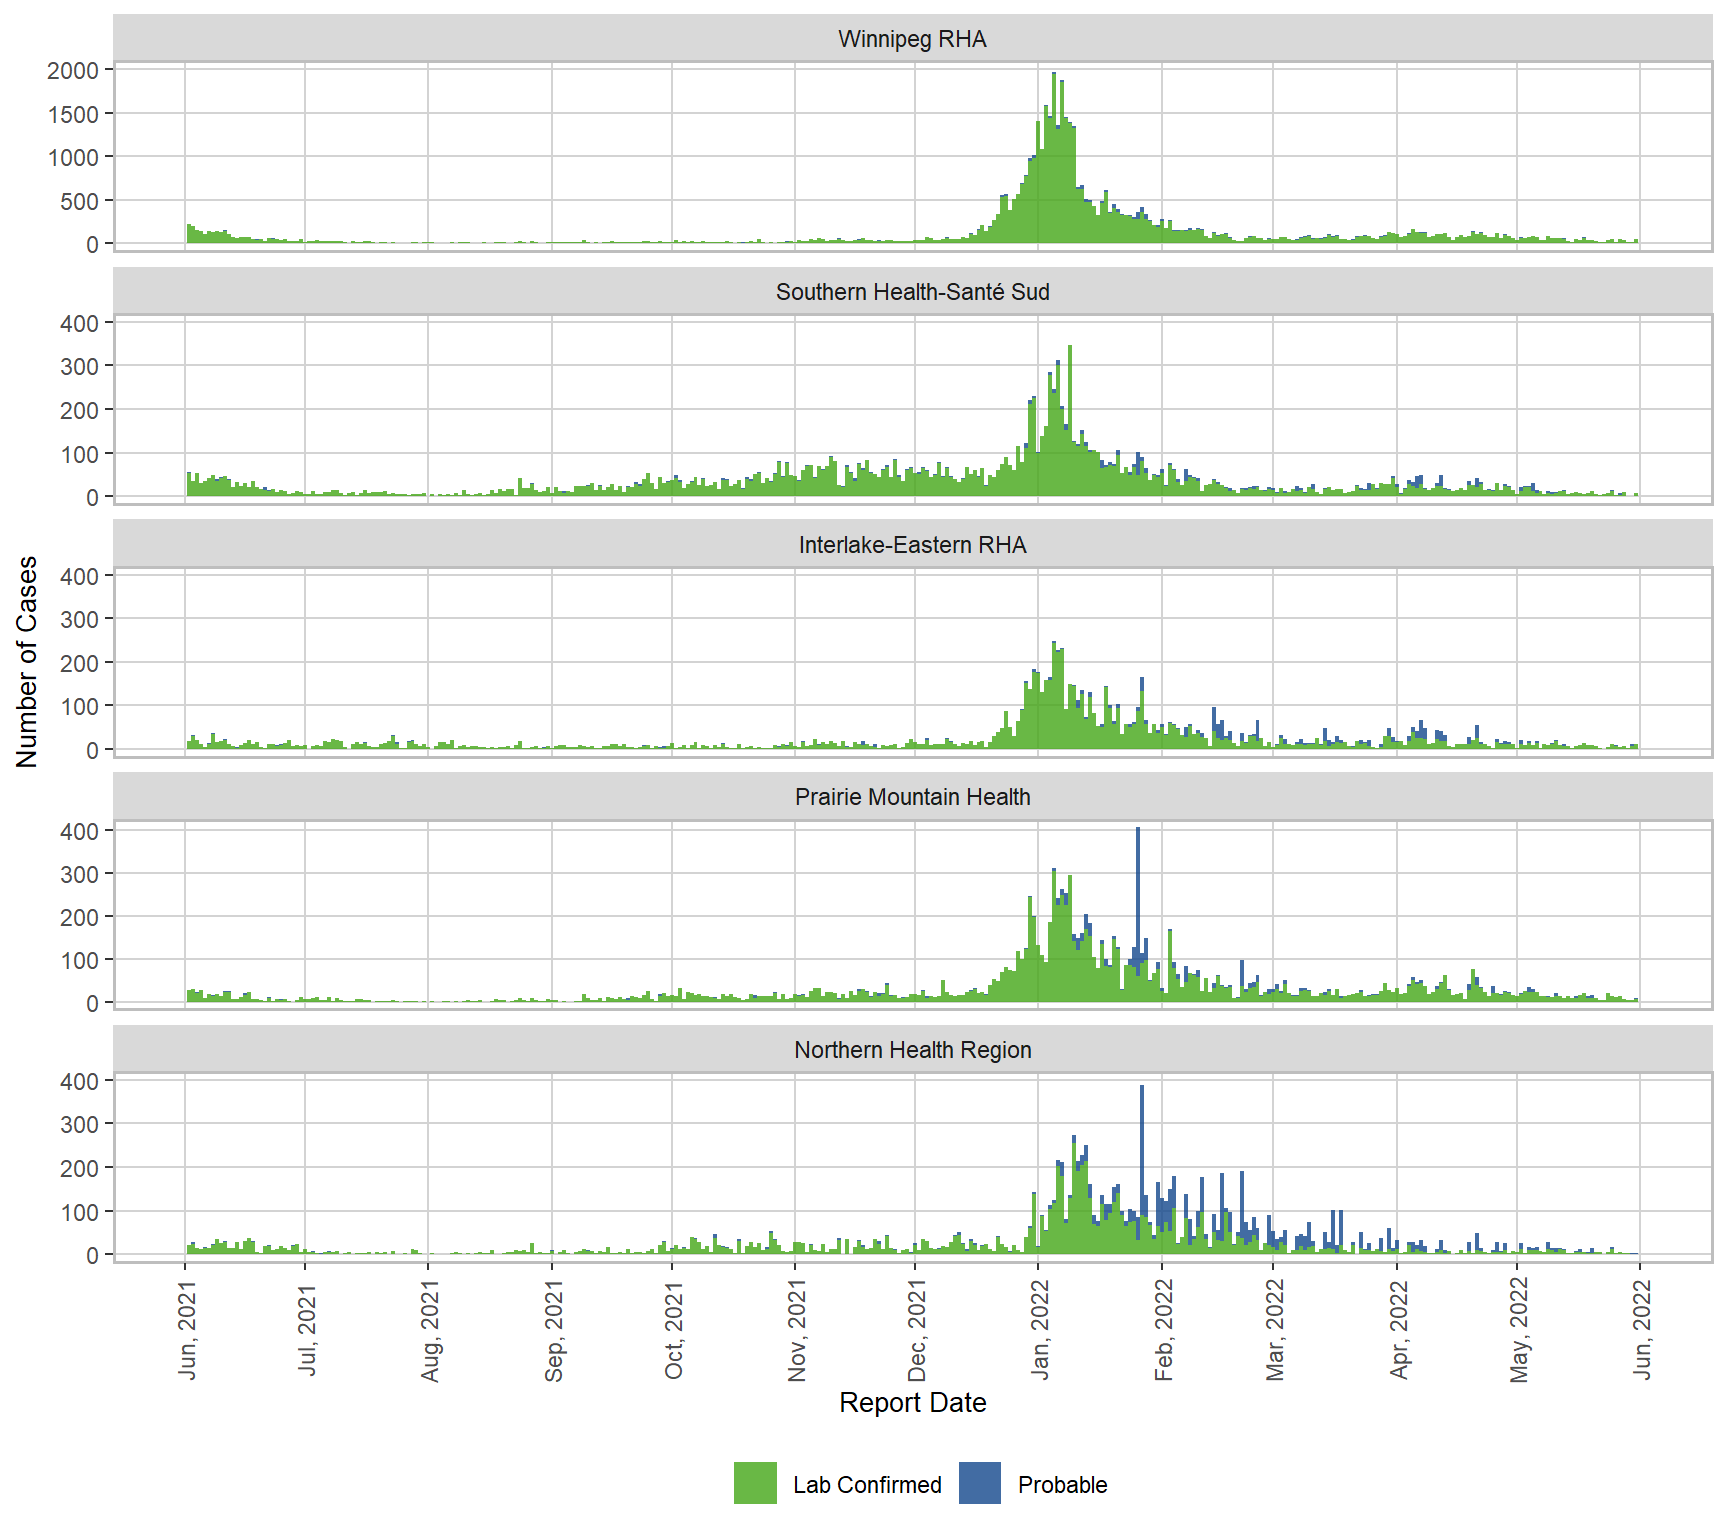The width and height of the screenshot is (1728, 1536).
Task: Click the Number of Cases axis title
Action: [27, 662]
